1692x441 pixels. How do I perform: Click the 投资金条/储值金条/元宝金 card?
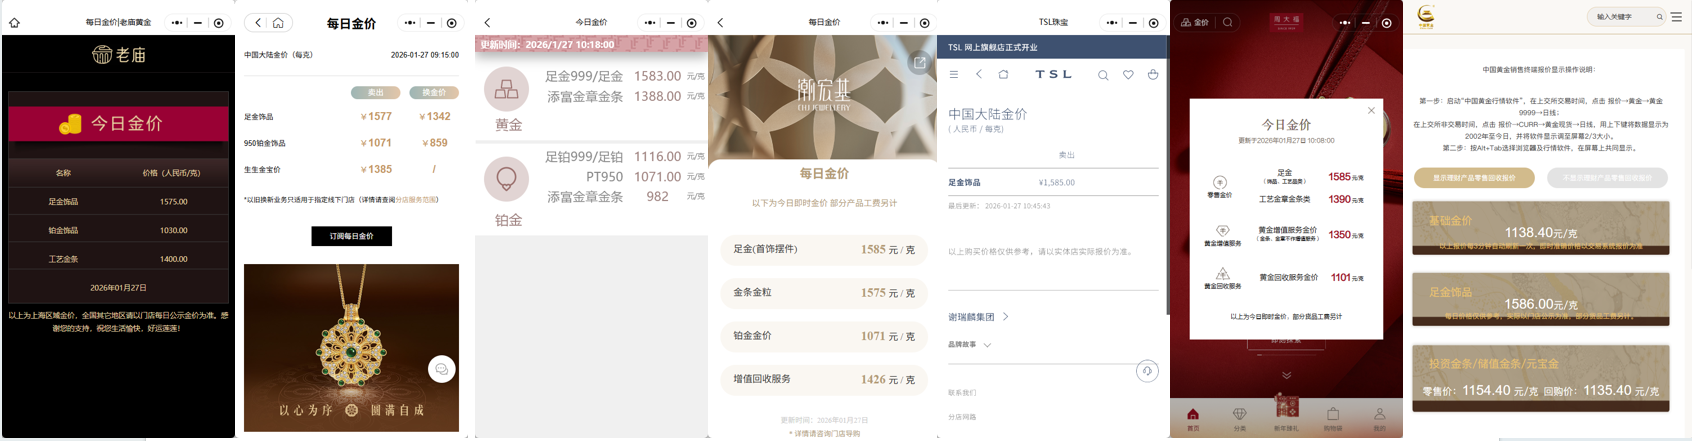click(1540, 378)
